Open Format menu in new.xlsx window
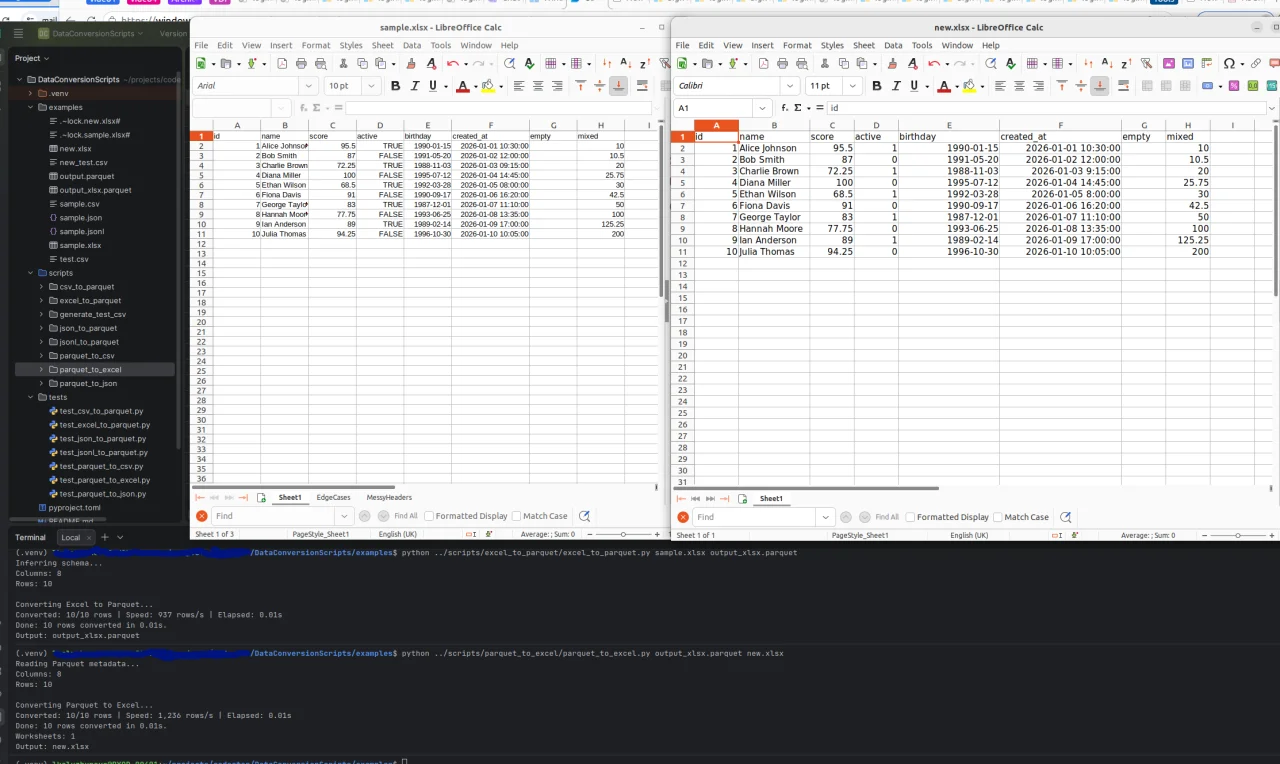1280x764 pixels. point(797,45)
